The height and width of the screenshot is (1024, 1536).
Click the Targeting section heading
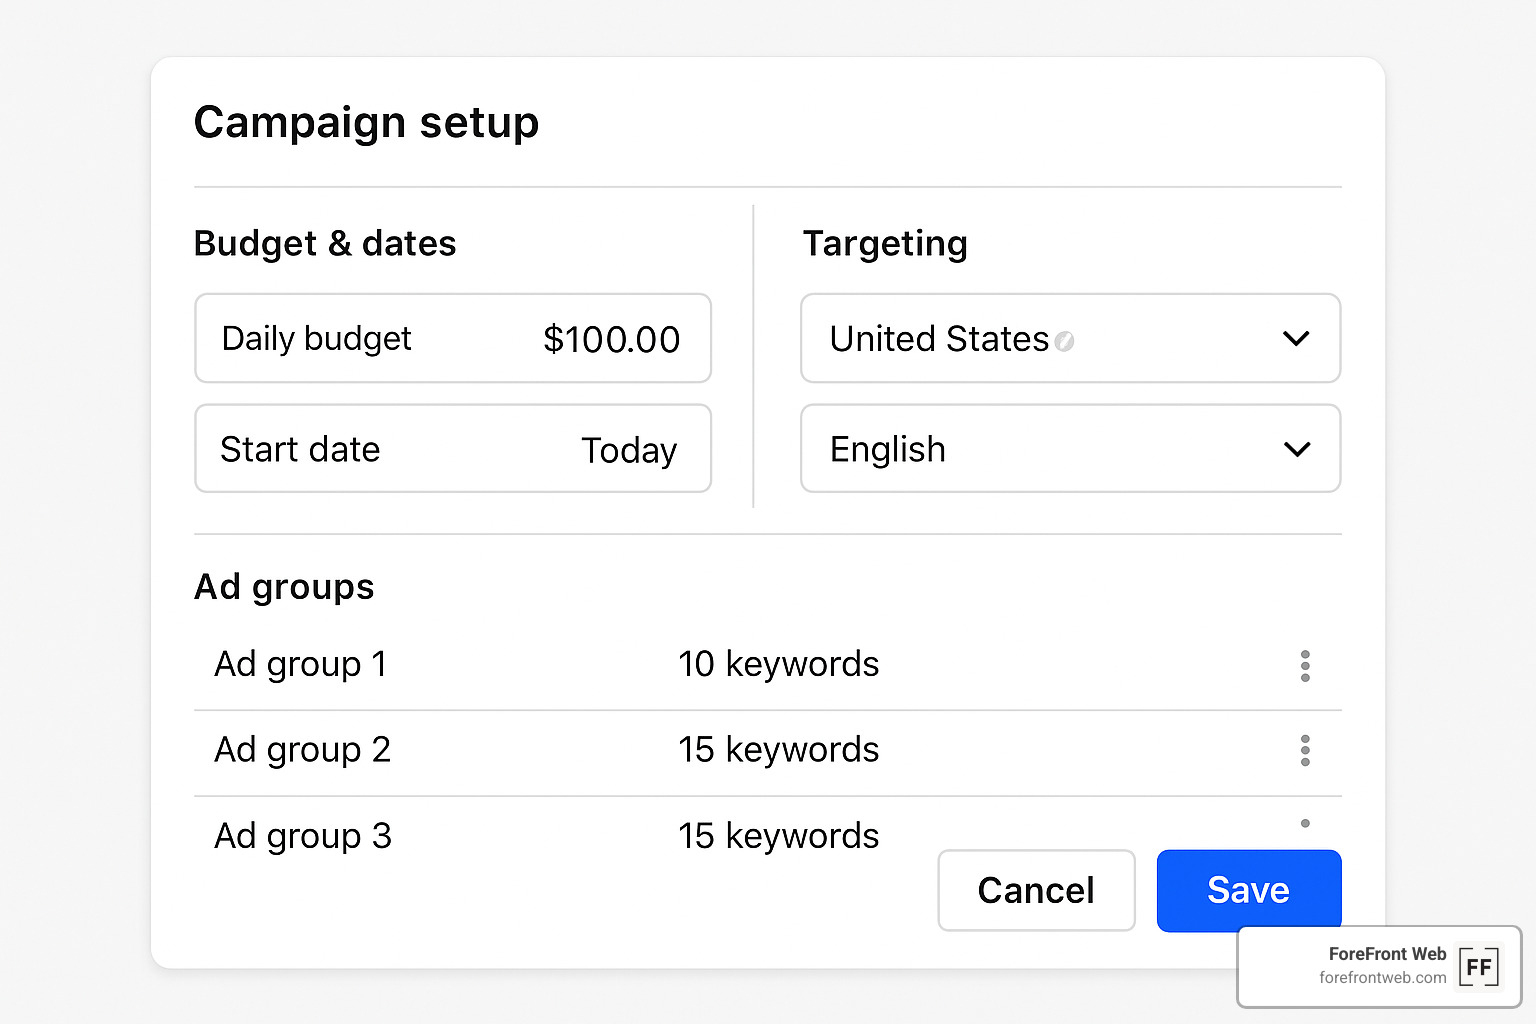tap(885, 244)
